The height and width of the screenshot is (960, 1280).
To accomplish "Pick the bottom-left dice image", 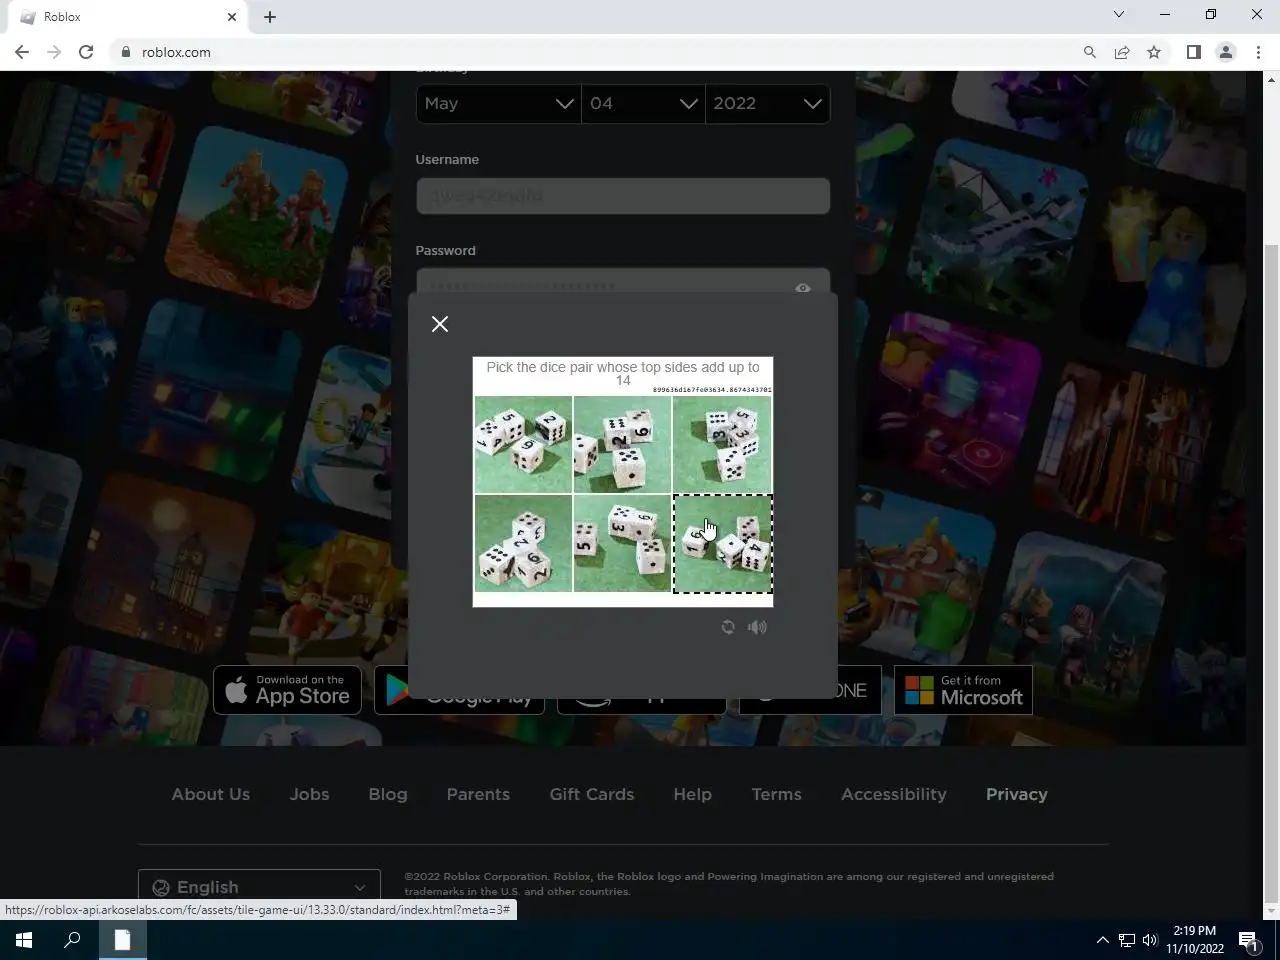I will [x=523, y=543].
